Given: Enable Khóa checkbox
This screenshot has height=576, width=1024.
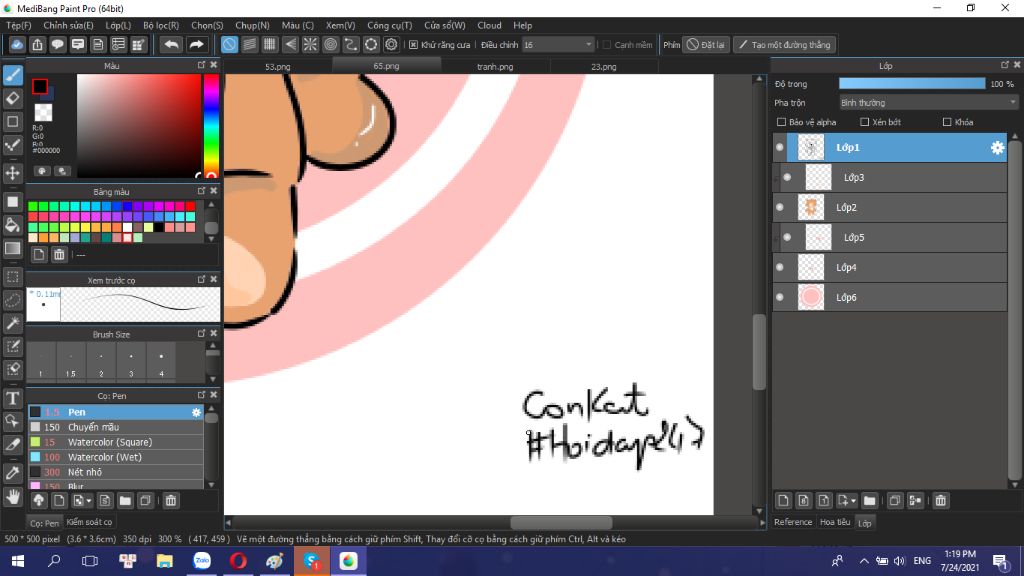Looking at the screenshot, I should click(x=947, y=122).
